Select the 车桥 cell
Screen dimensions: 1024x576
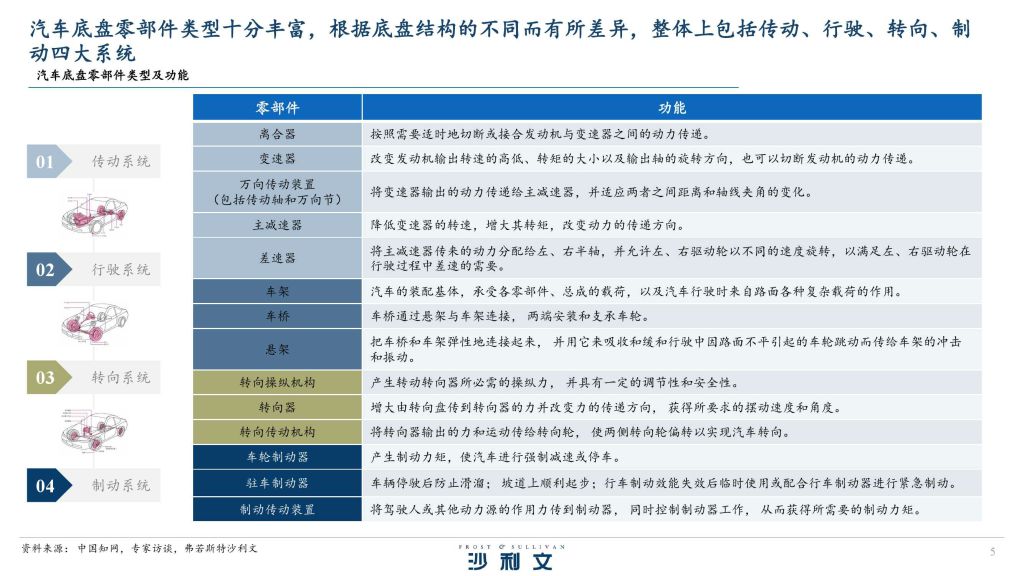[x=278, y=316]
